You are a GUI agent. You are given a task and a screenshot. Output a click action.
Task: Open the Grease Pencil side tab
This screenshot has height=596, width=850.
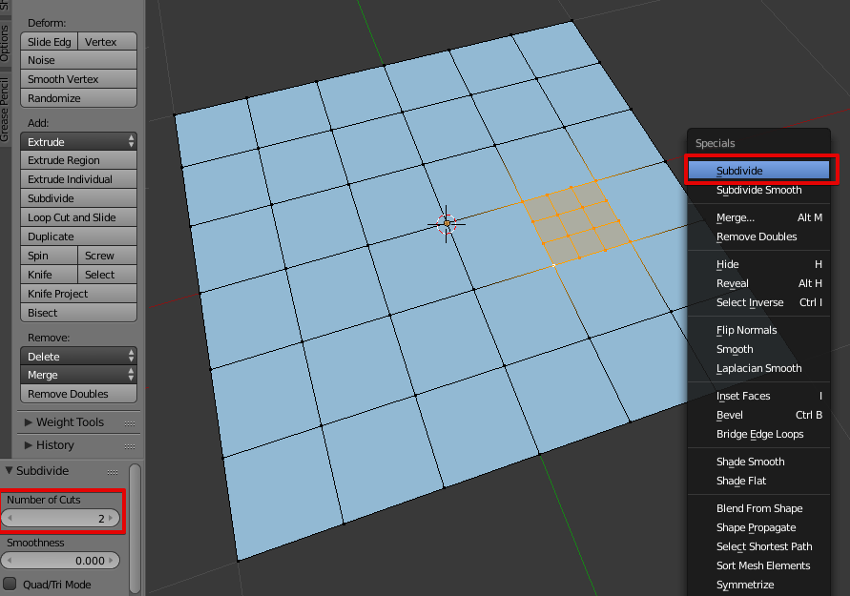(x=5, y=109)
